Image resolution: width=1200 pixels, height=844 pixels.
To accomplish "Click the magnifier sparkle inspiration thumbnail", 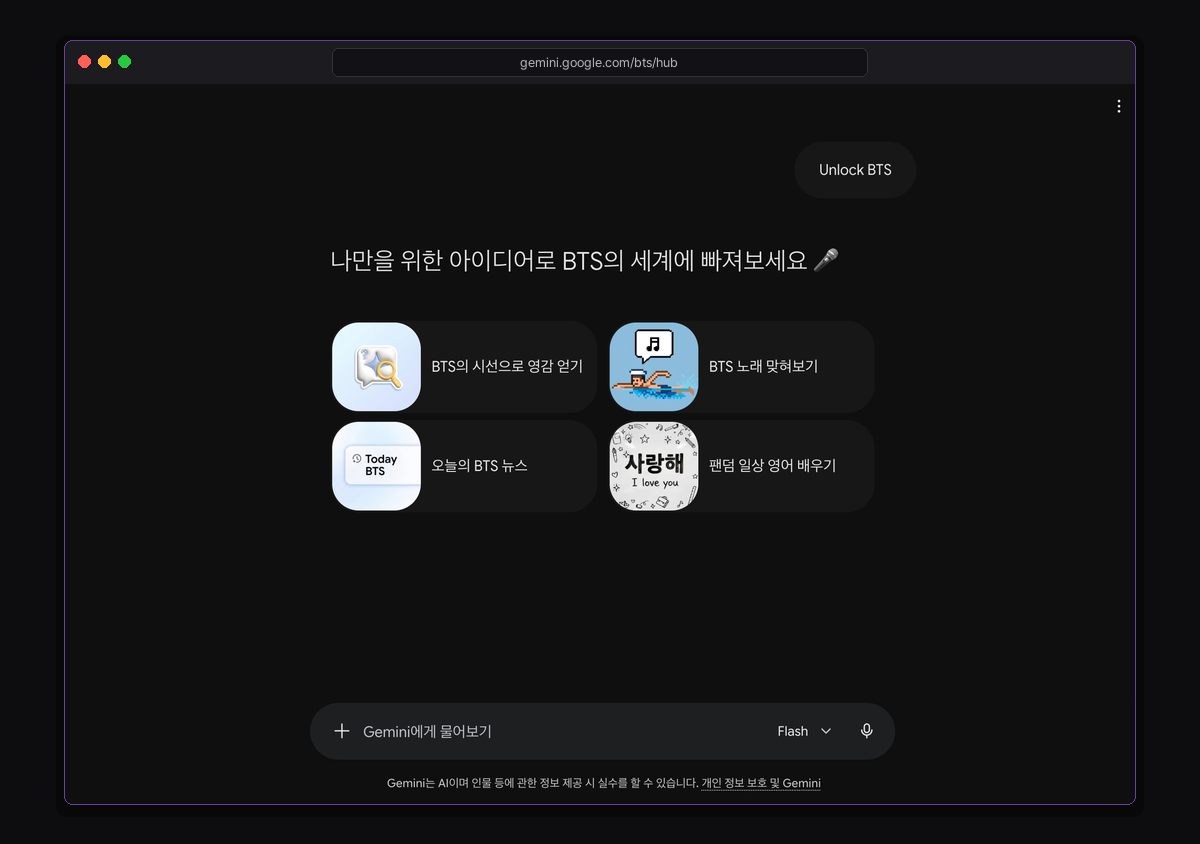I will click(376, 367).
